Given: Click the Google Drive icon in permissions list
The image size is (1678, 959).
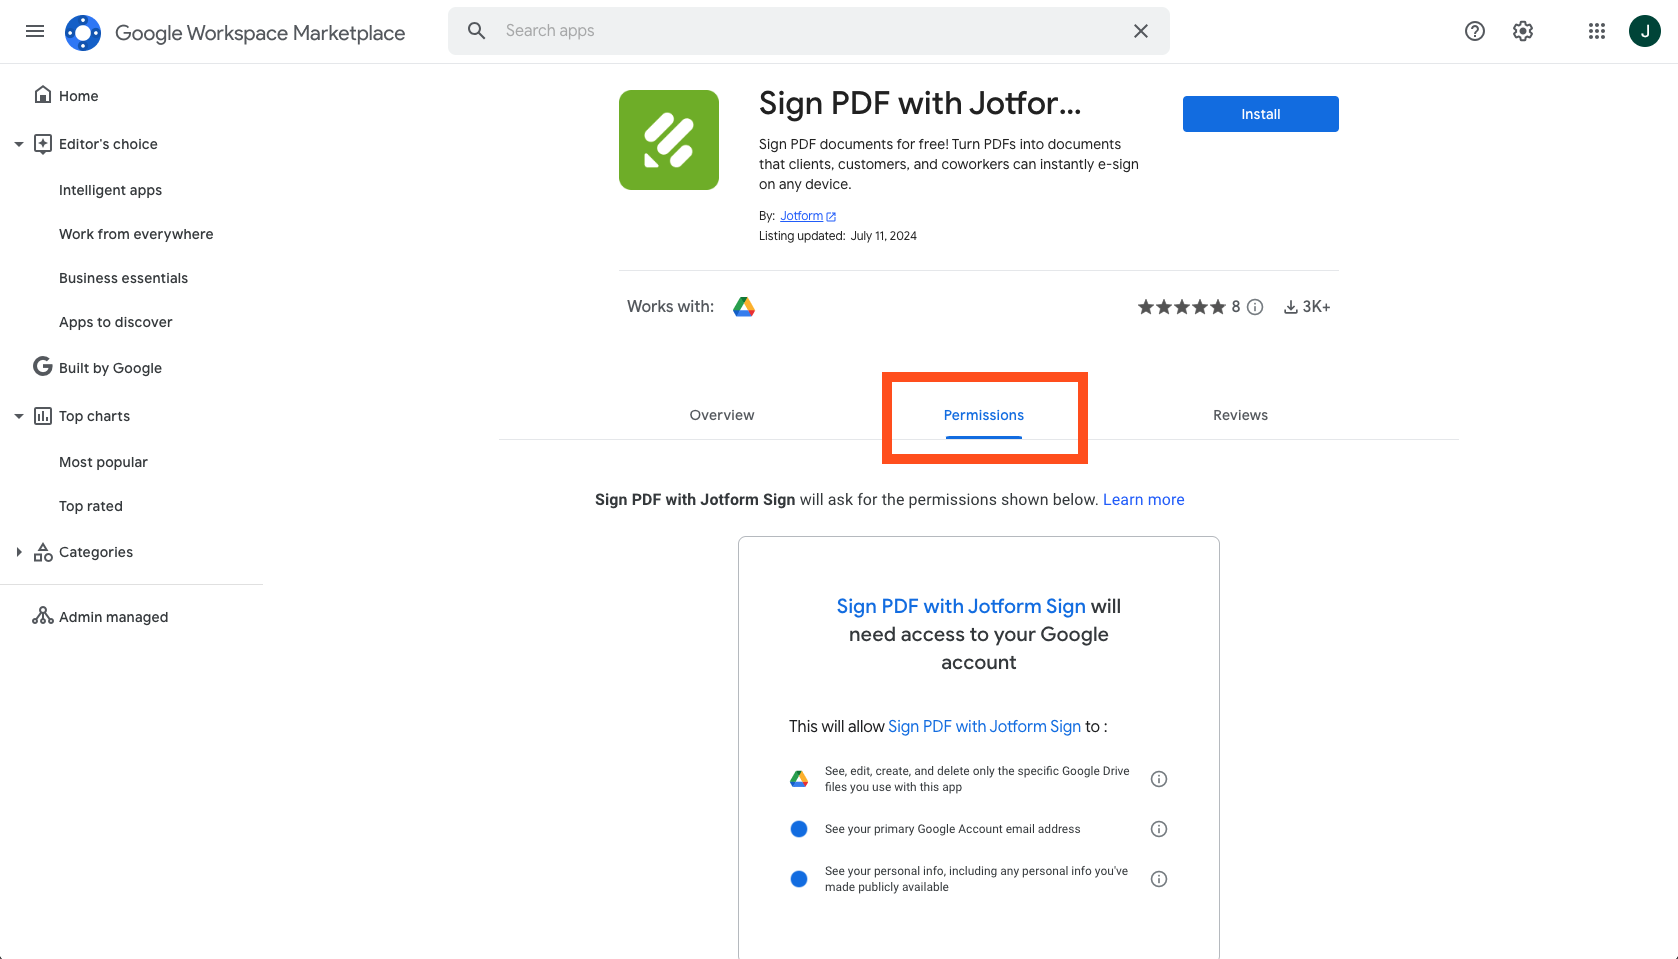Looking at the screenshot, I should pos(799,779).
